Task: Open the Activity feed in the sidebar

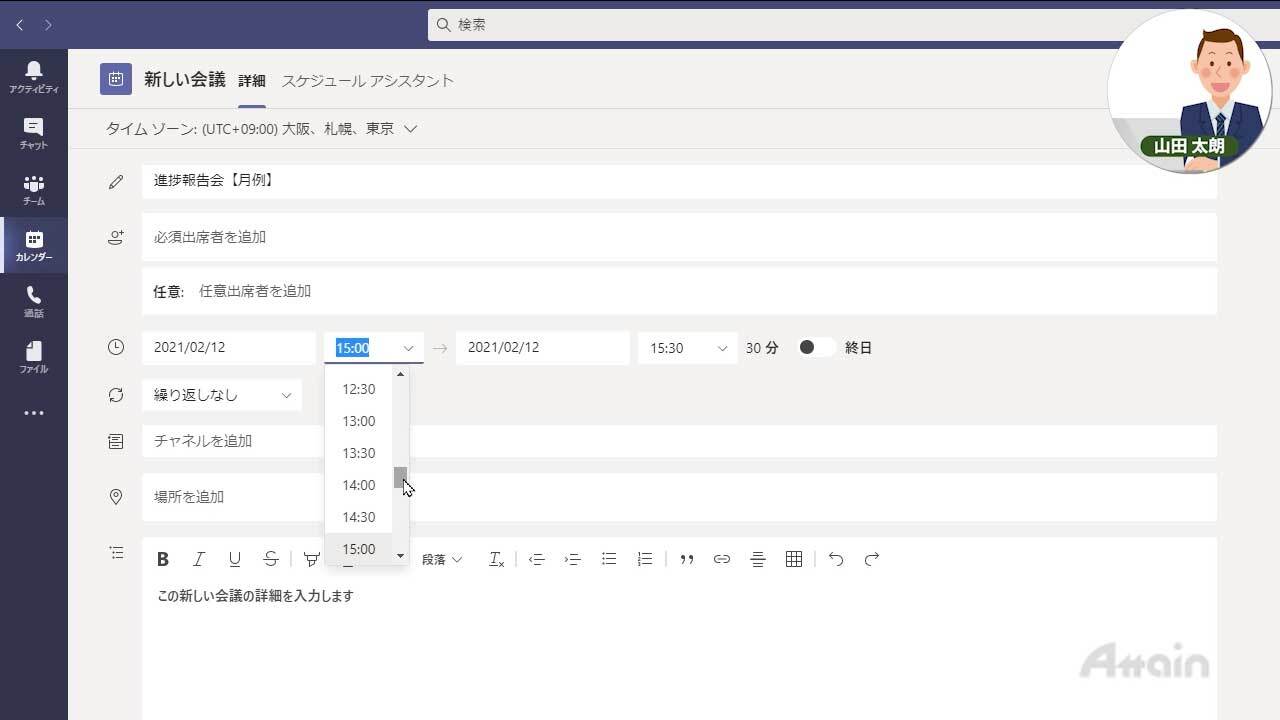Action: (x=33, y=76)
